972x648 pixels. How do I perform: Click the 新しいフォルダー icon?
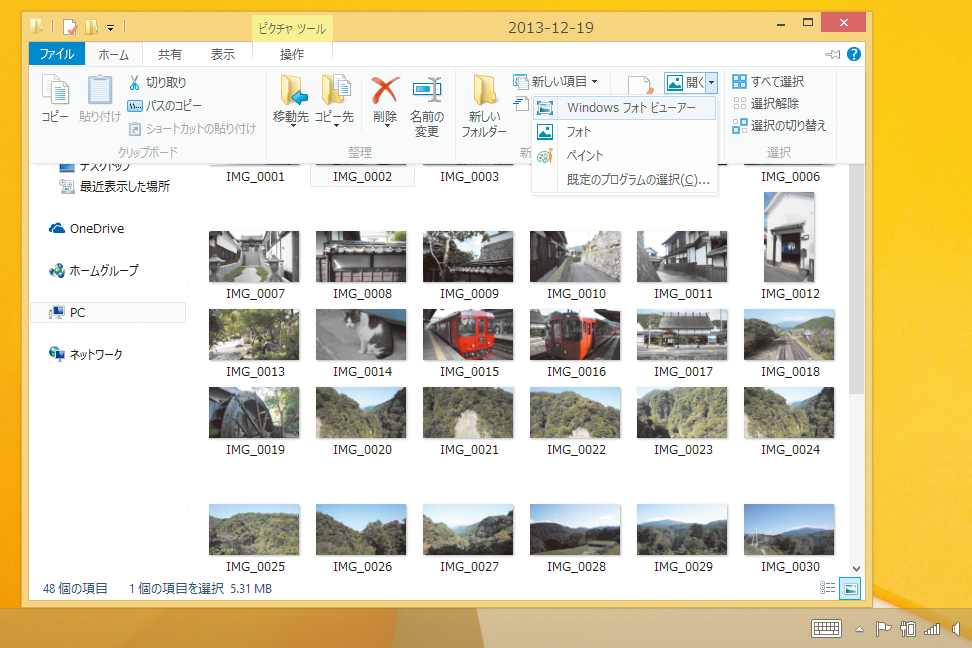(x=484, y=91)
